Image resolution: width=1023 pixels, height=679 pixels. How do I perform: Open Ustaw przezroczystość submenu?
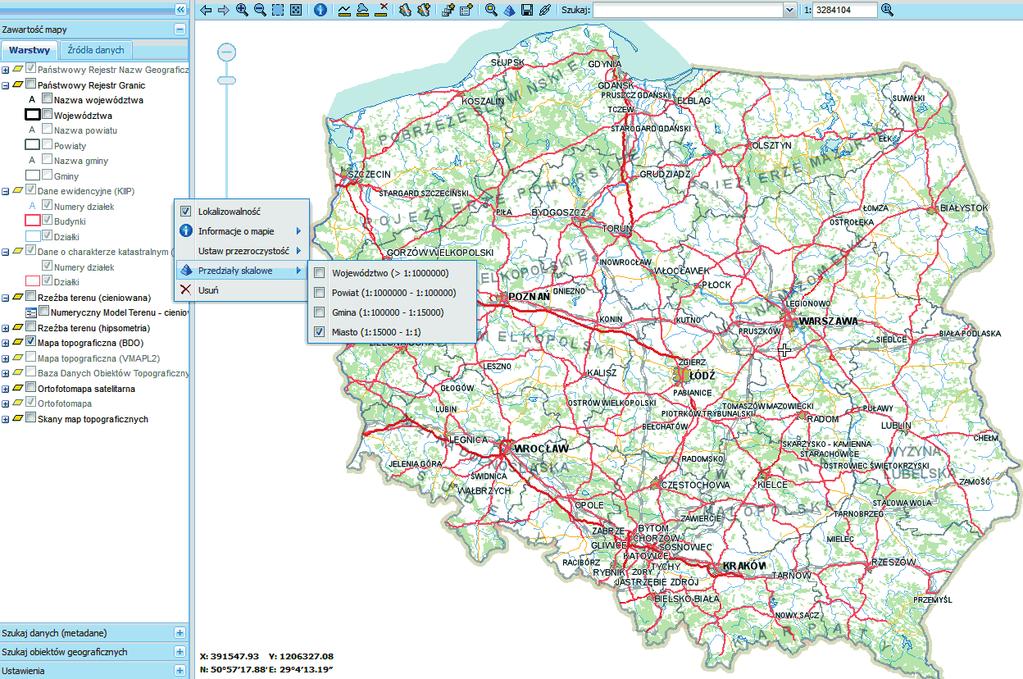[x=241, y=250]
